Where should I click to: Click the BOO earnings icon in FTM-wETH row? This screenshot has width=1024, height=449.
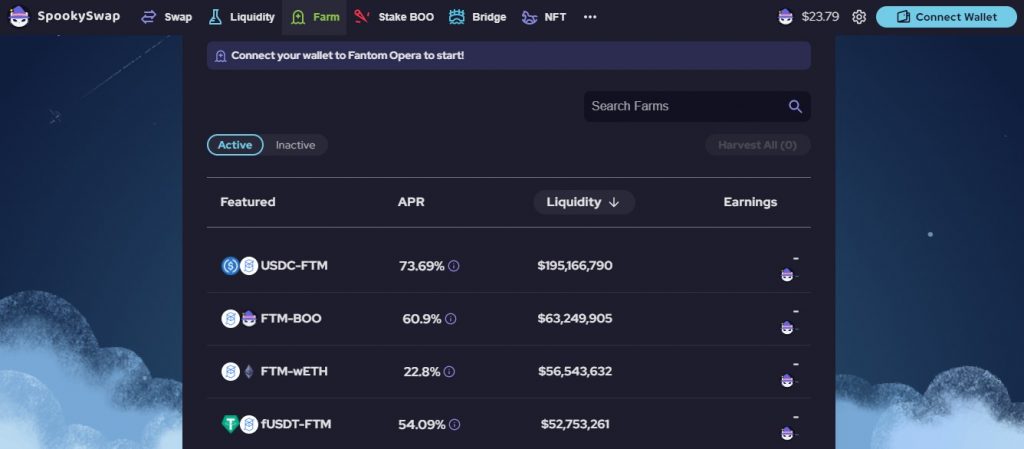pyautogui.click(x=787, y=380)
